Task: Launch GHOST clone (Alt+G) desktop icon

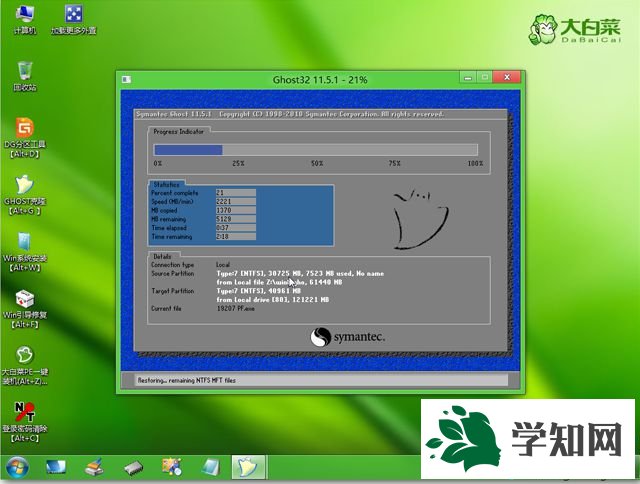Action: click(25, 195)
